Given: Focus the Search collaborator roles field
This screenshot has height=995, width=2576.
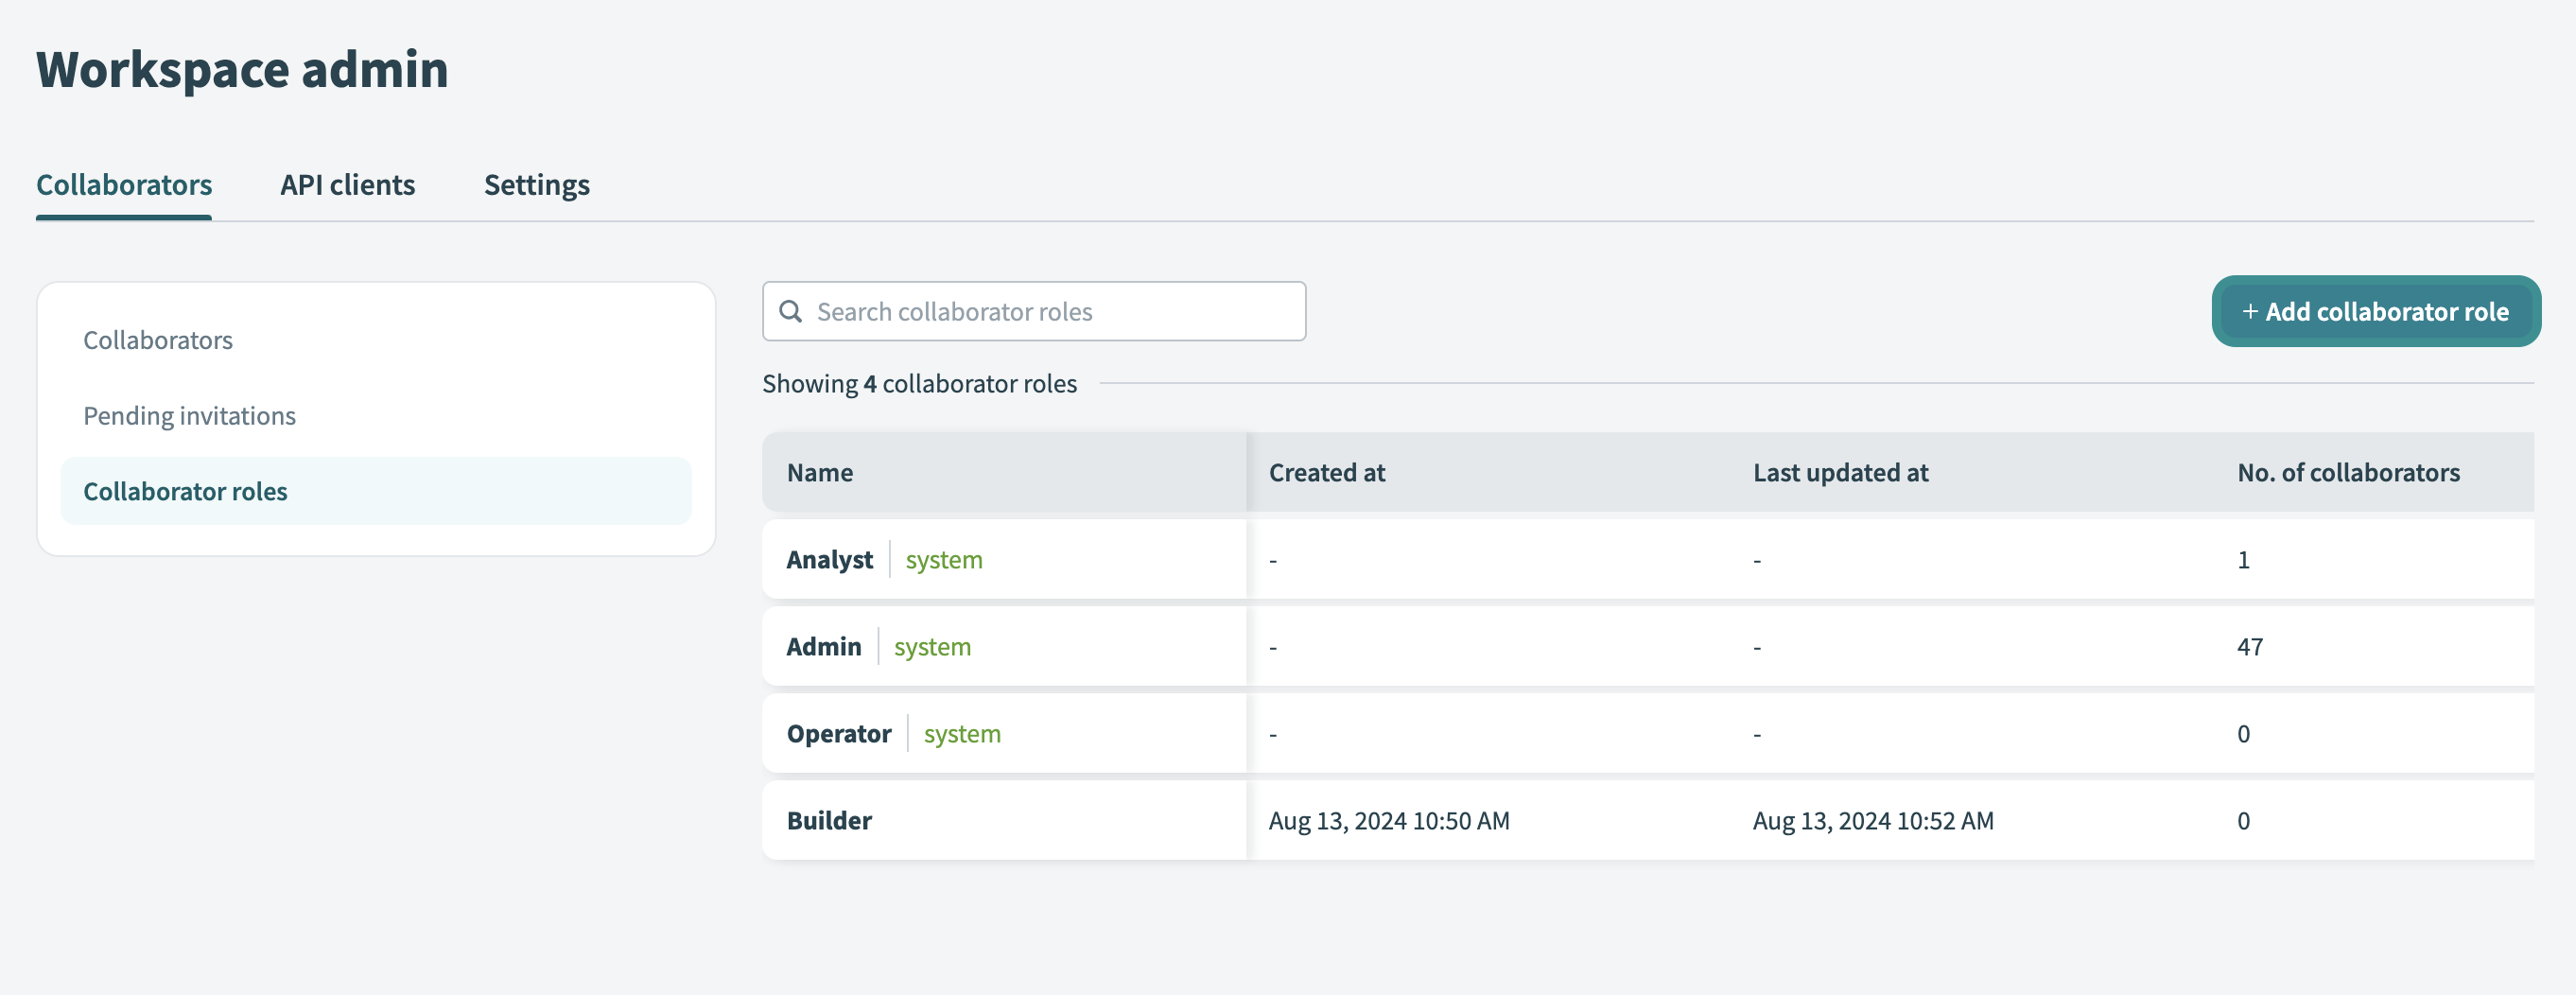Looking at the screenshot, I should pos(1033,311).
